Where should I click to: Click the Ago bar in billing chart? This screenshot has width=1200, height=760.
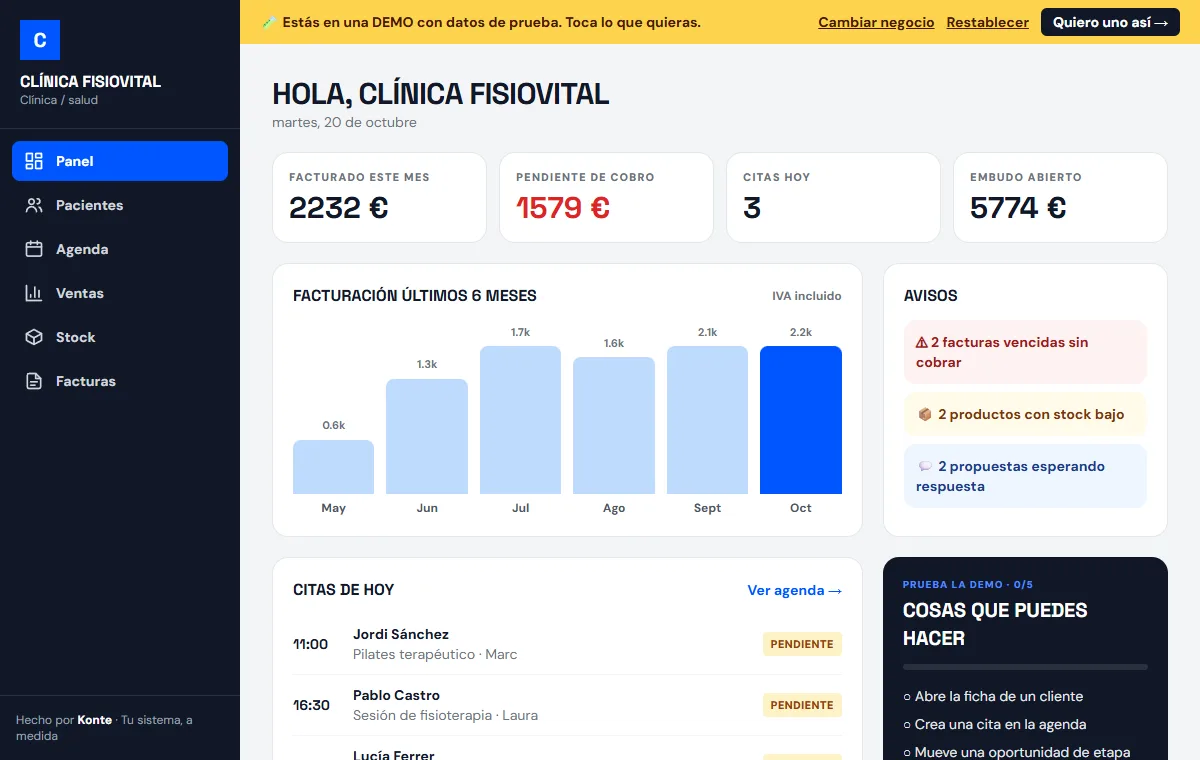(614, 425)
